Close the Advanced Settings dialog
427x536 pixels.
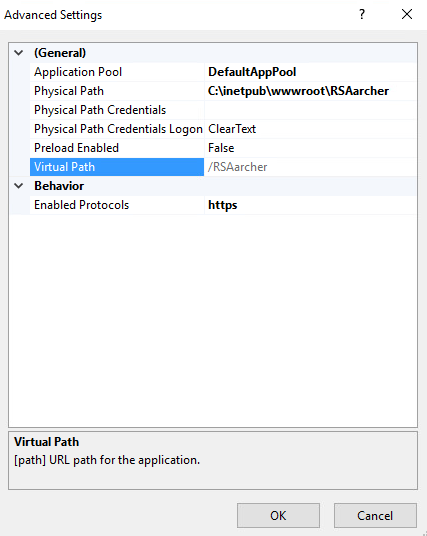(407, 14)
